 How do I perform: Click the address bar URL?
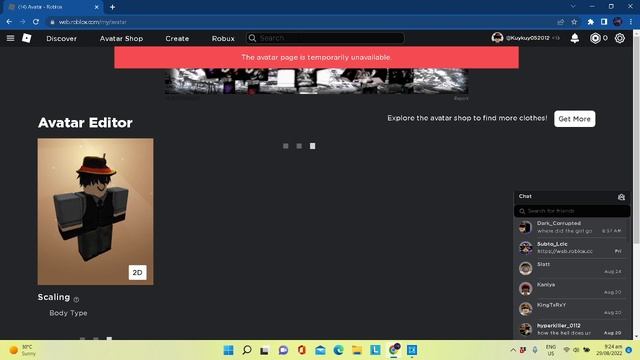(x=93, y=22)
